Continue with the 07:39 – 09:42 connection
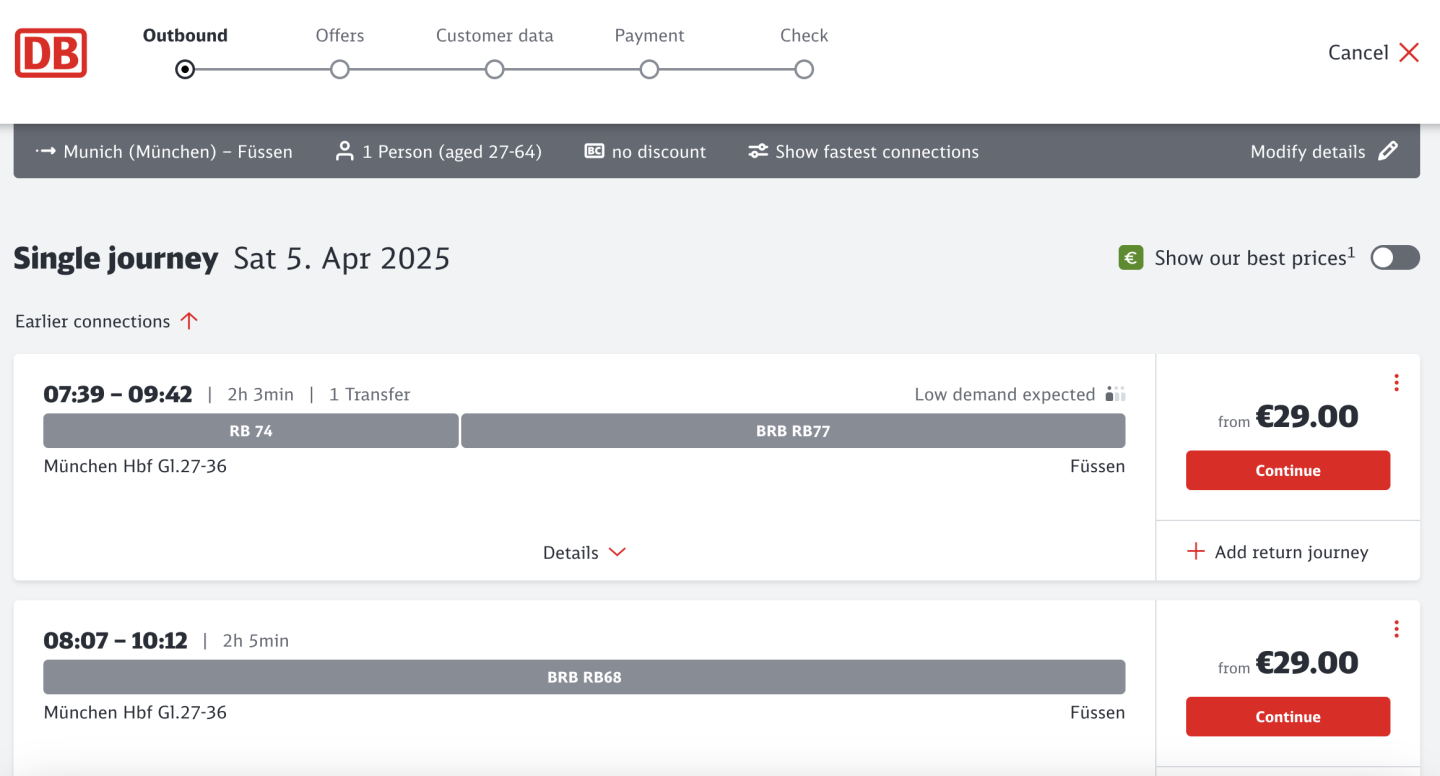The height and width of the screenshot is (776, 1440). [1288, 470]
